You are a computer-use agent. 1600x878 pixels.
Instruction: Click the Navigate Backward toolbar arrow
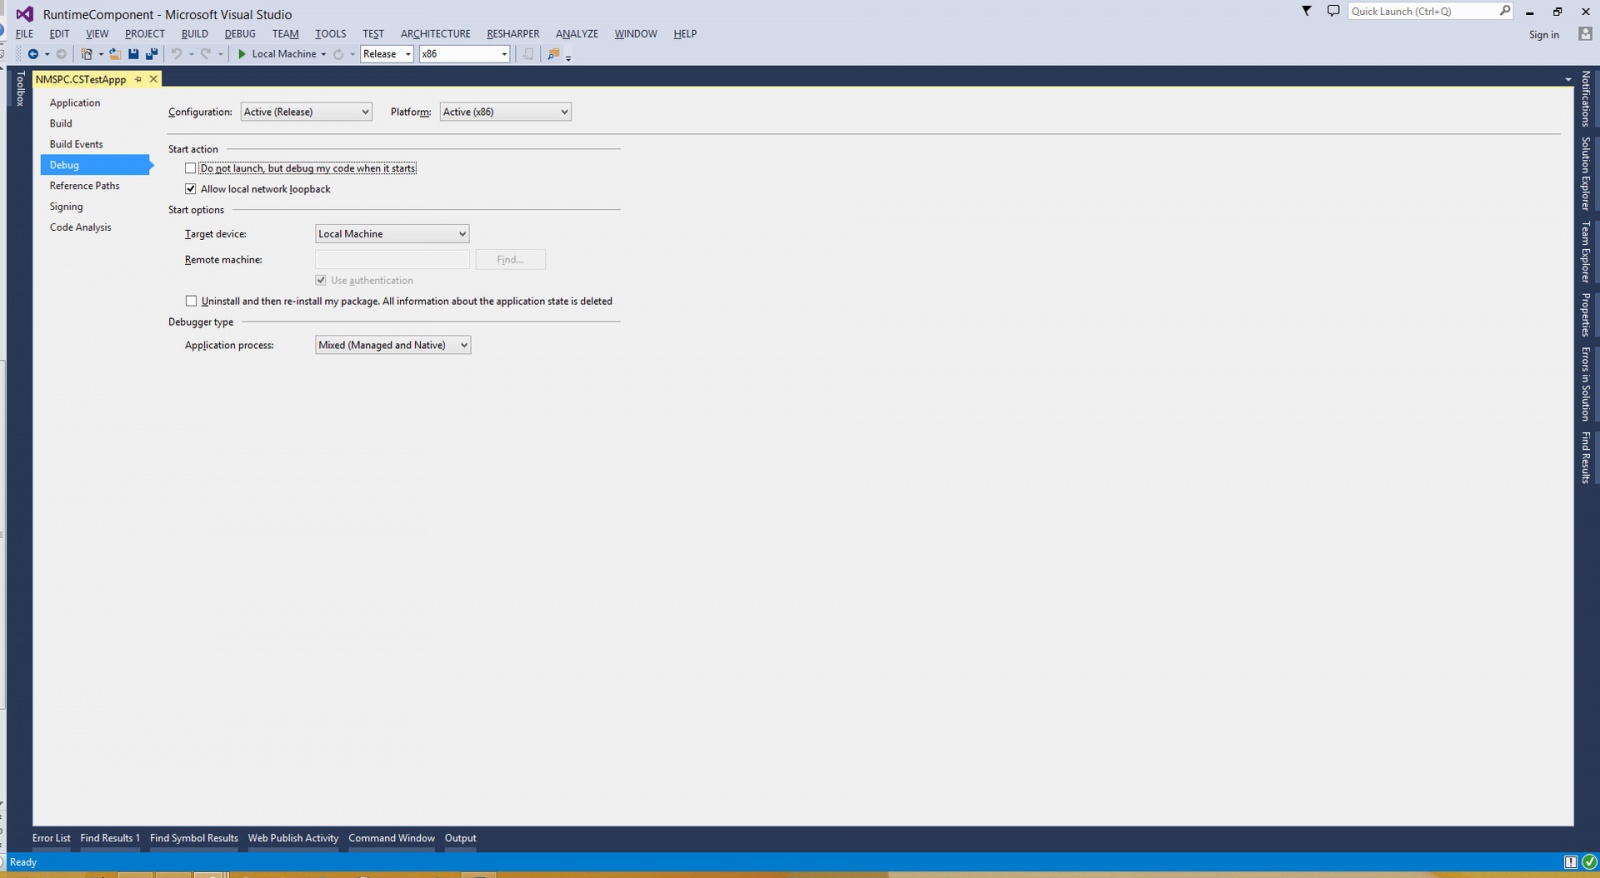tap(33, 54)
